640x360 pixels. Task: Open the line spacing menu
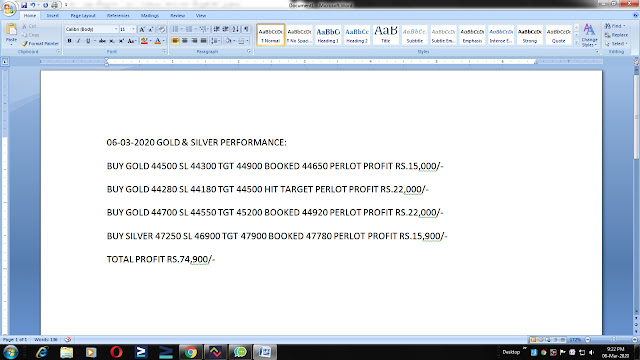coord(215,41)
